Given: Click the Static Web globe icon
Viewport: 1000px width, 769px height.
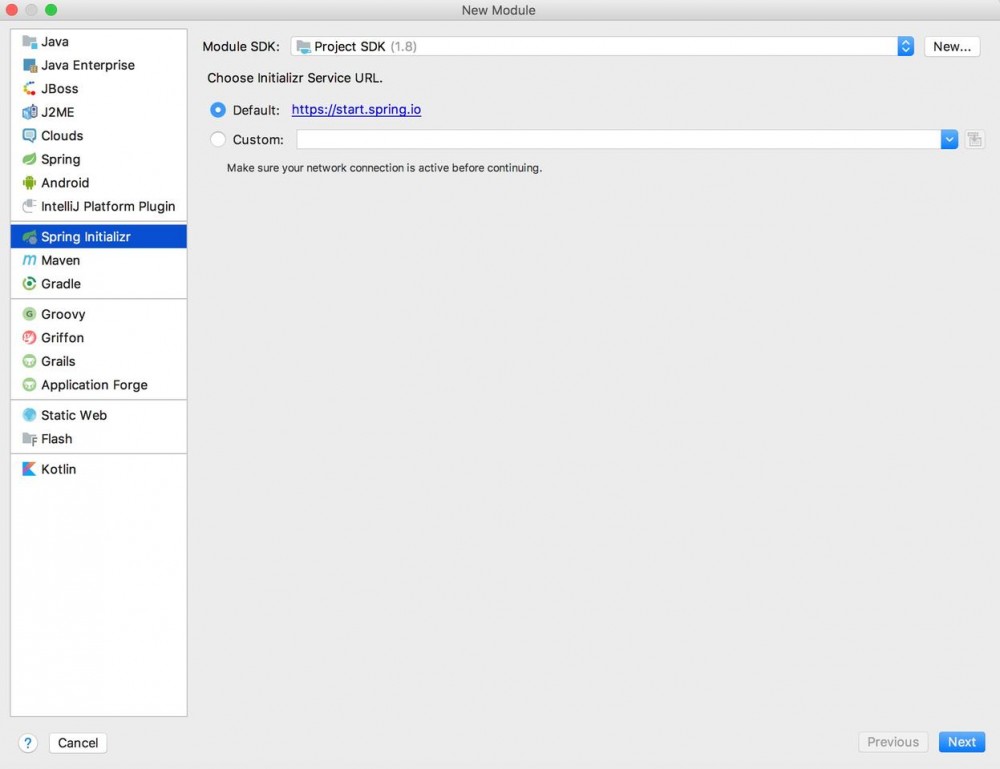Looking at the screenshot, I should pyautogui.click(x=29, y=415).
